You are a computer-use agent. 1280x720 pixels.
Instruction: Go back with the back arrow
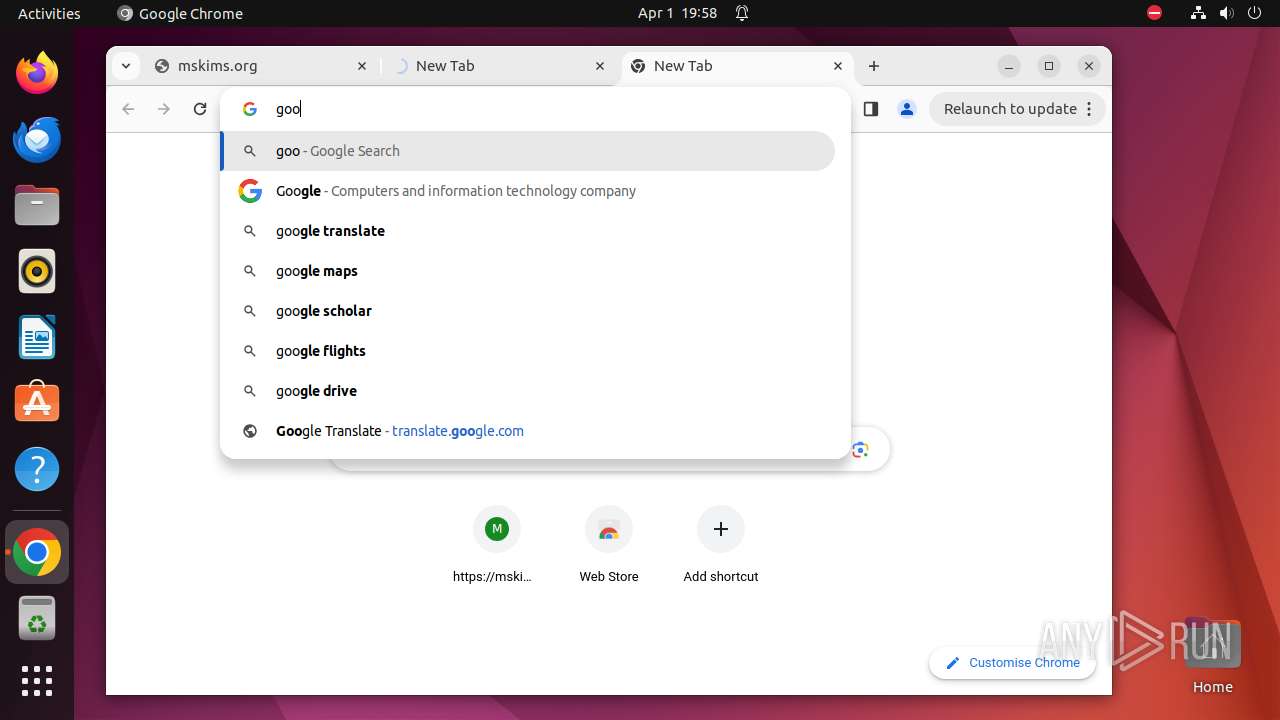point(128,109)
